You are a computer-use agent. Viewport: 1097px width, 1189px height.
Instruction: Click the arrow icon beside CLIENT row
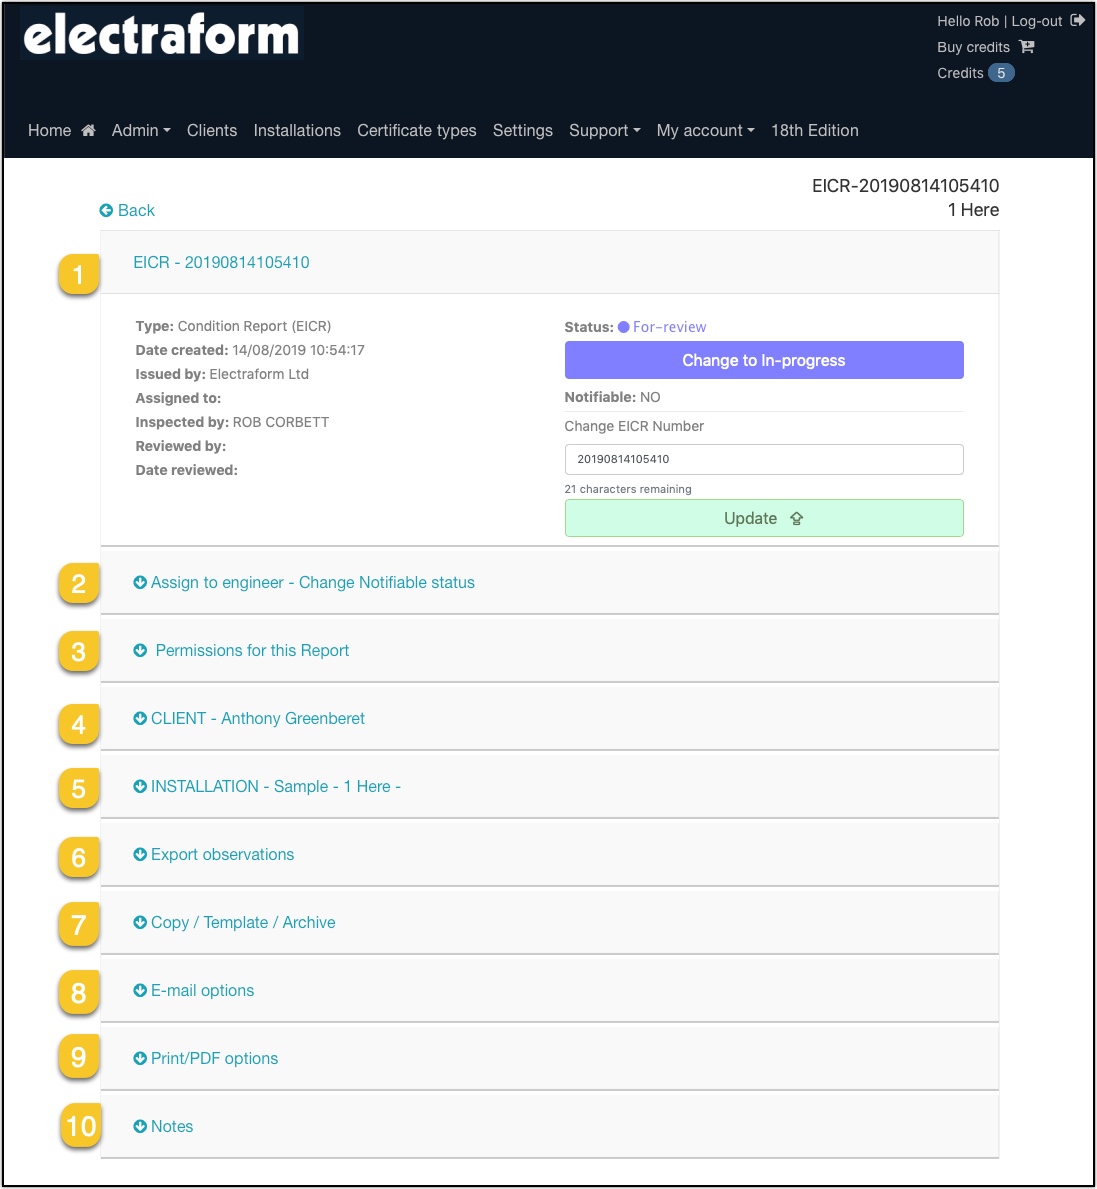[x=140, y=718]
